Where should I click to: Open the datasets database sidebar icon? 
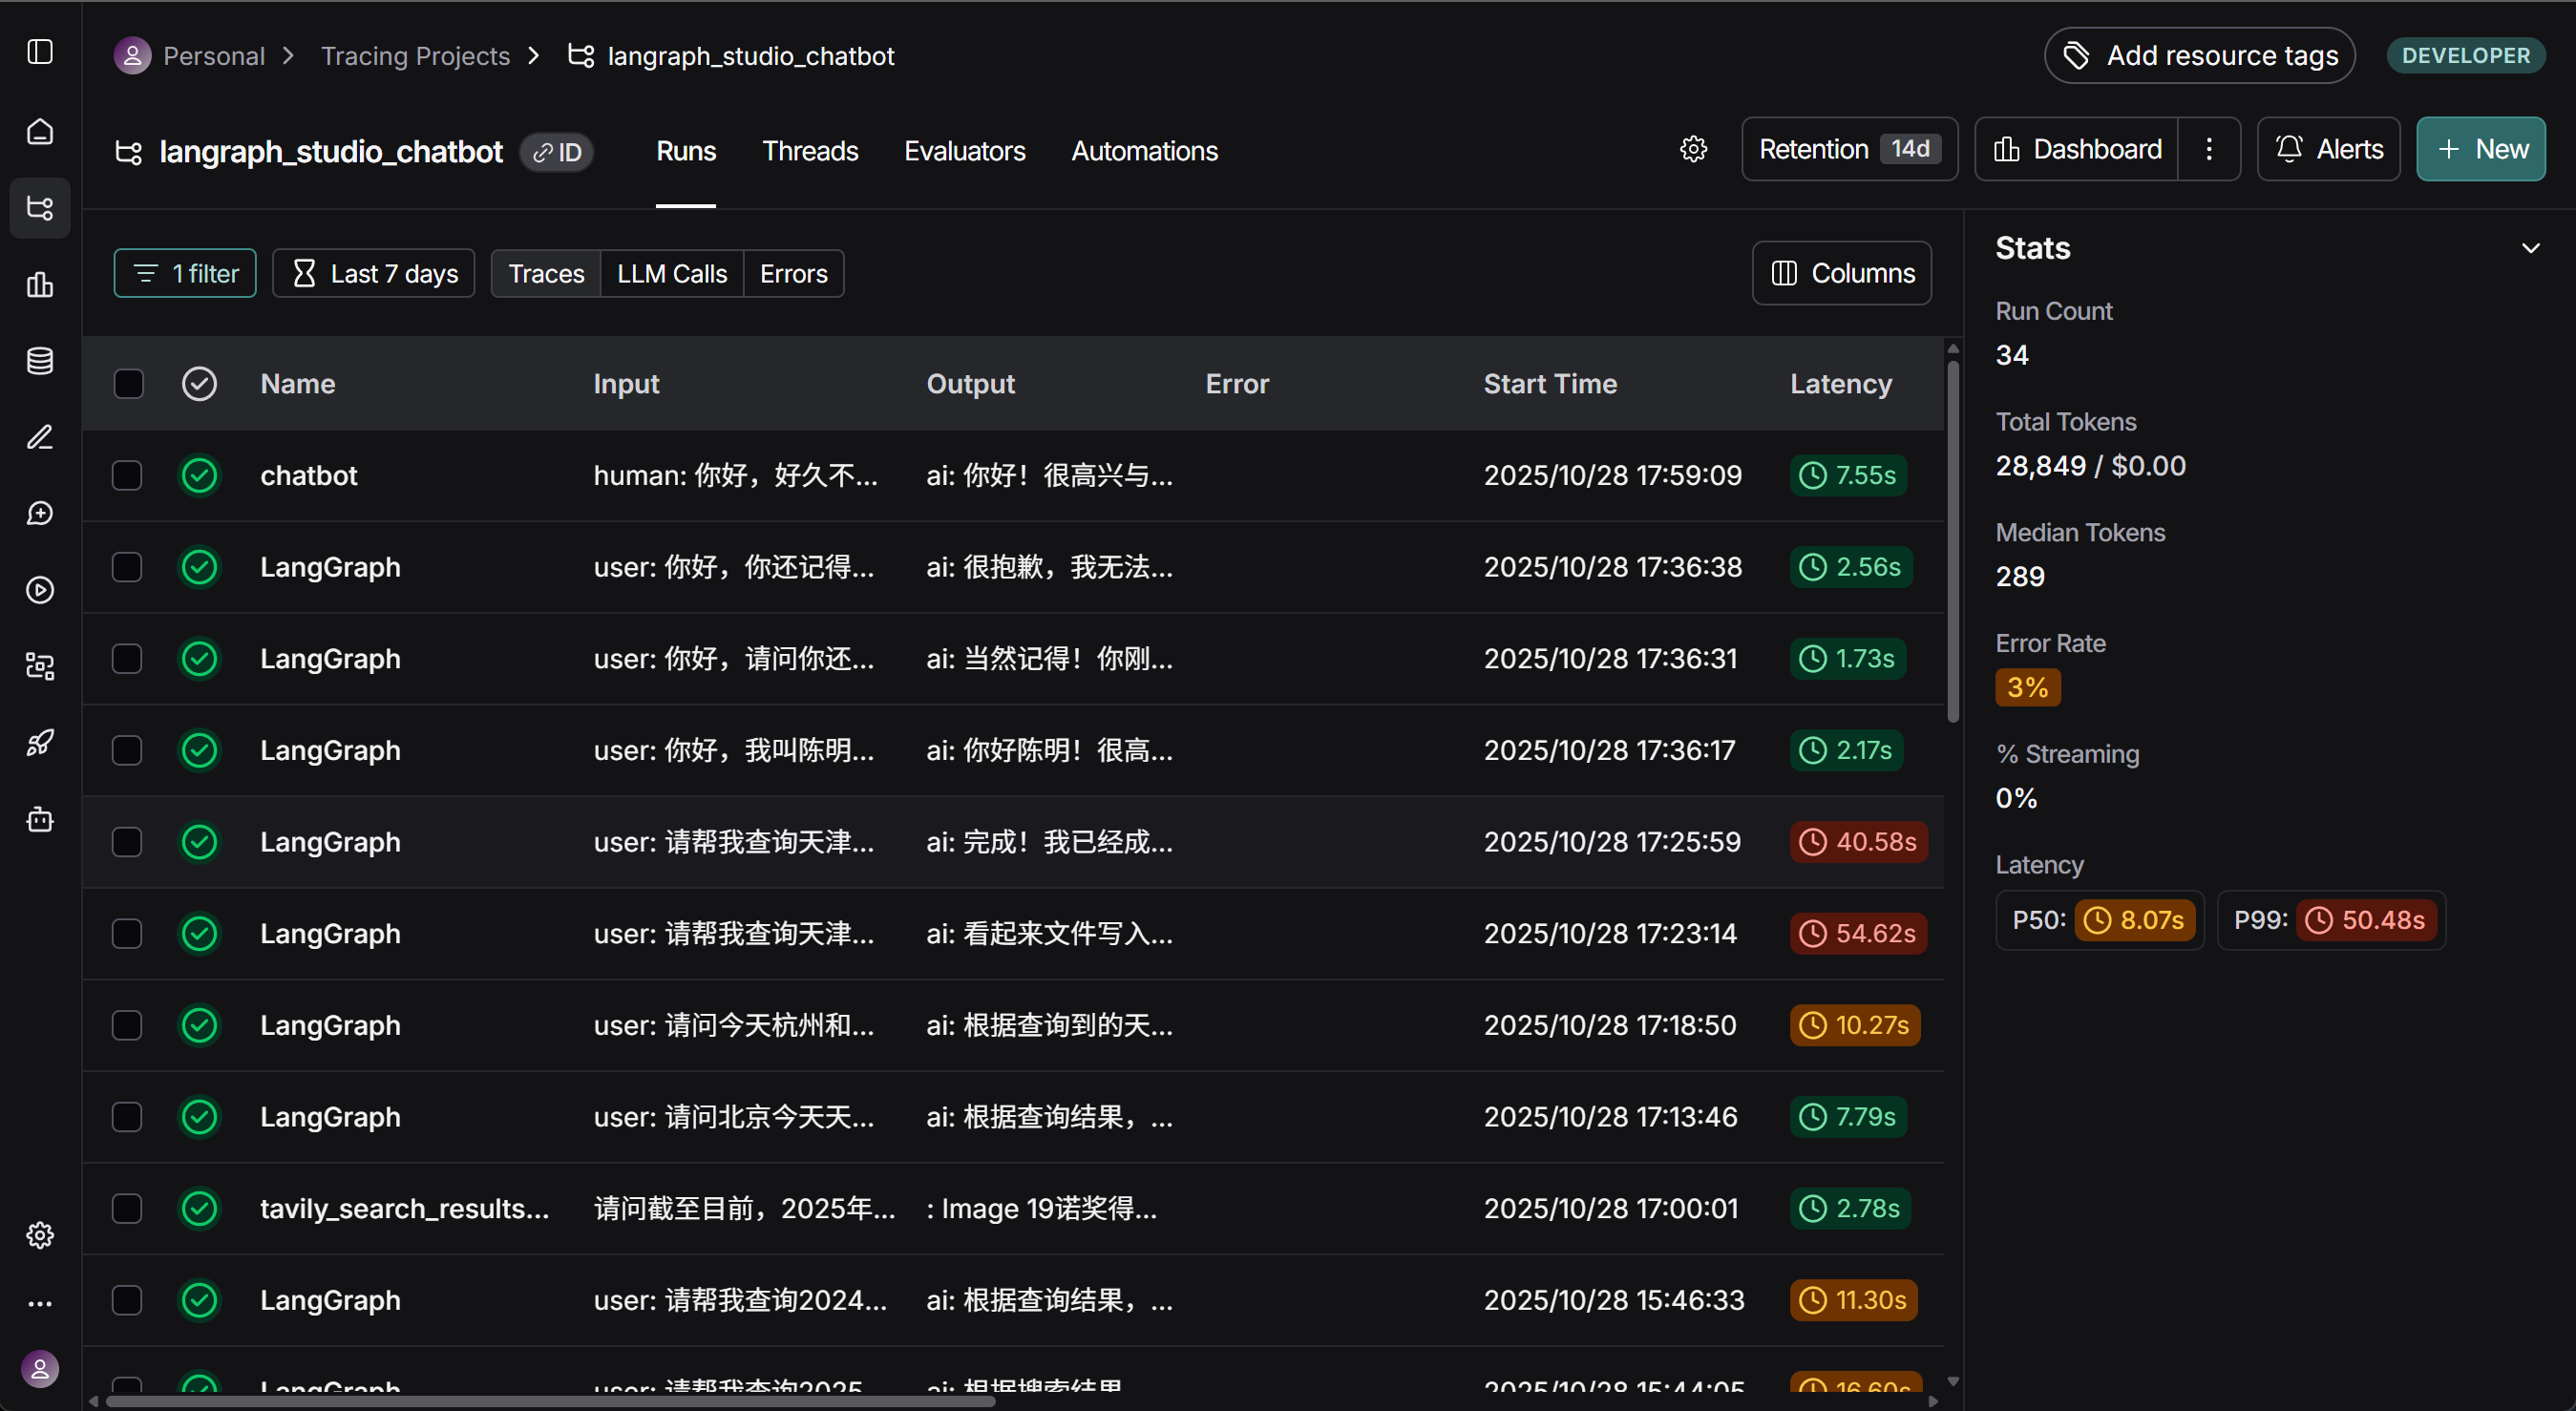point(40,361)
